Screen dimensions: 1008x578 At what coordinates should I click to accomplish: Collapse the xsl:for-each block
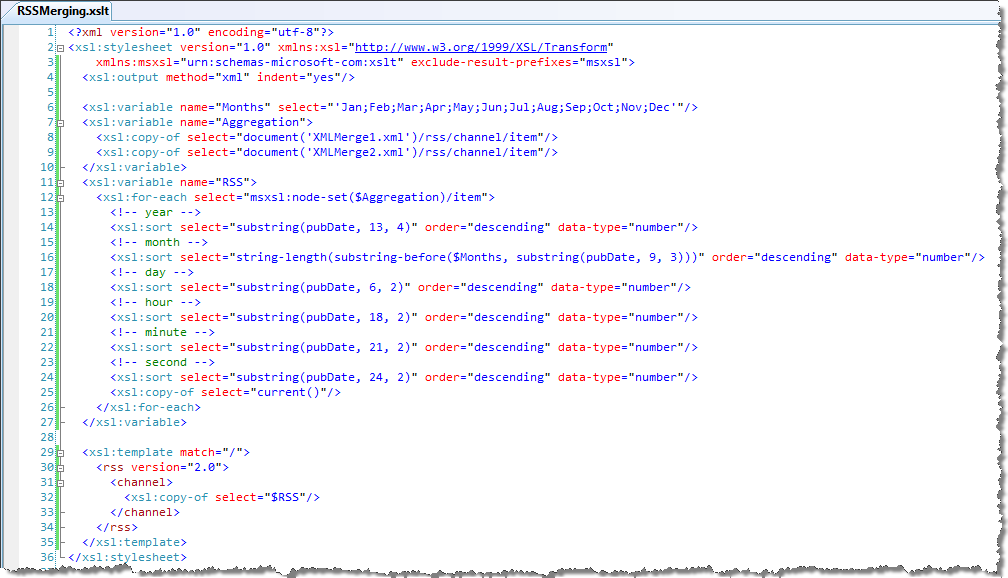pyautogui.click(x=60, y=198)
